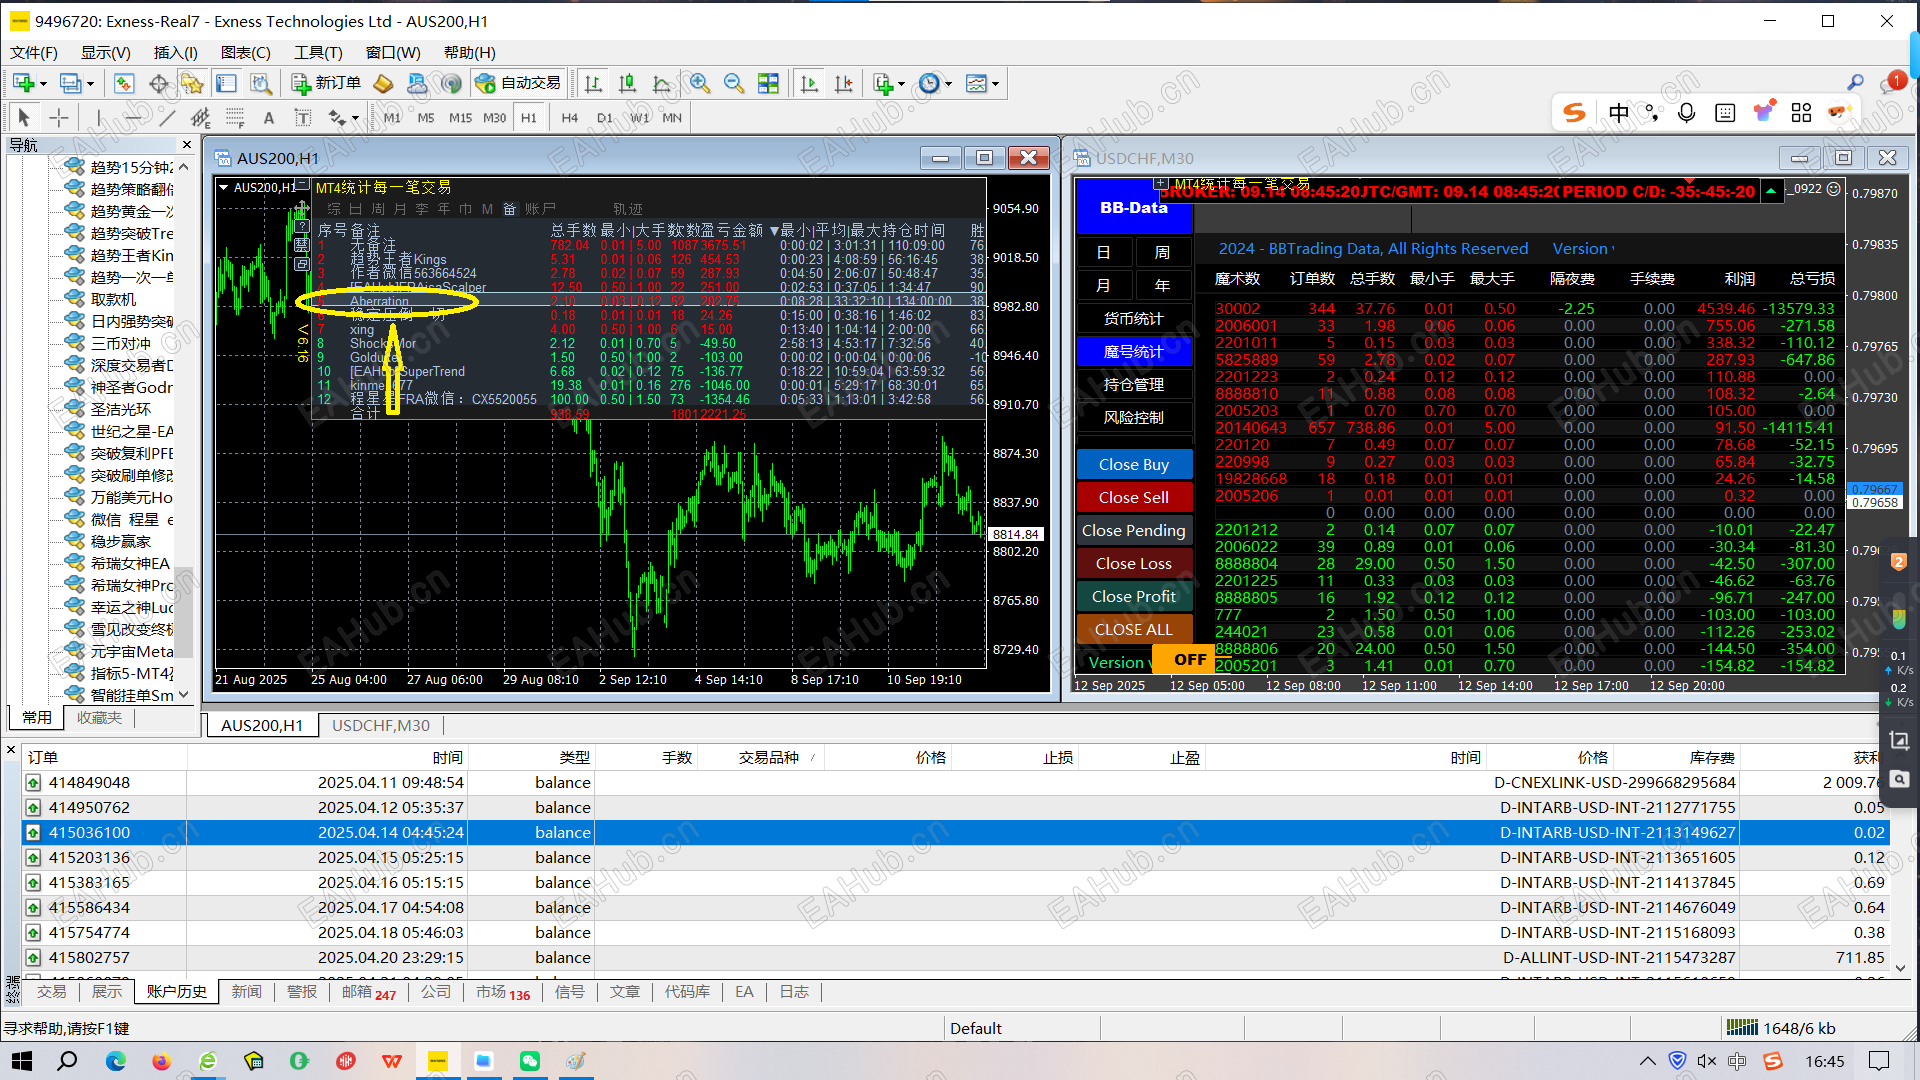The width and height of the screenshot is (1920, 1080).
Task: Zoom out on the chart
Action: [734, 84]
